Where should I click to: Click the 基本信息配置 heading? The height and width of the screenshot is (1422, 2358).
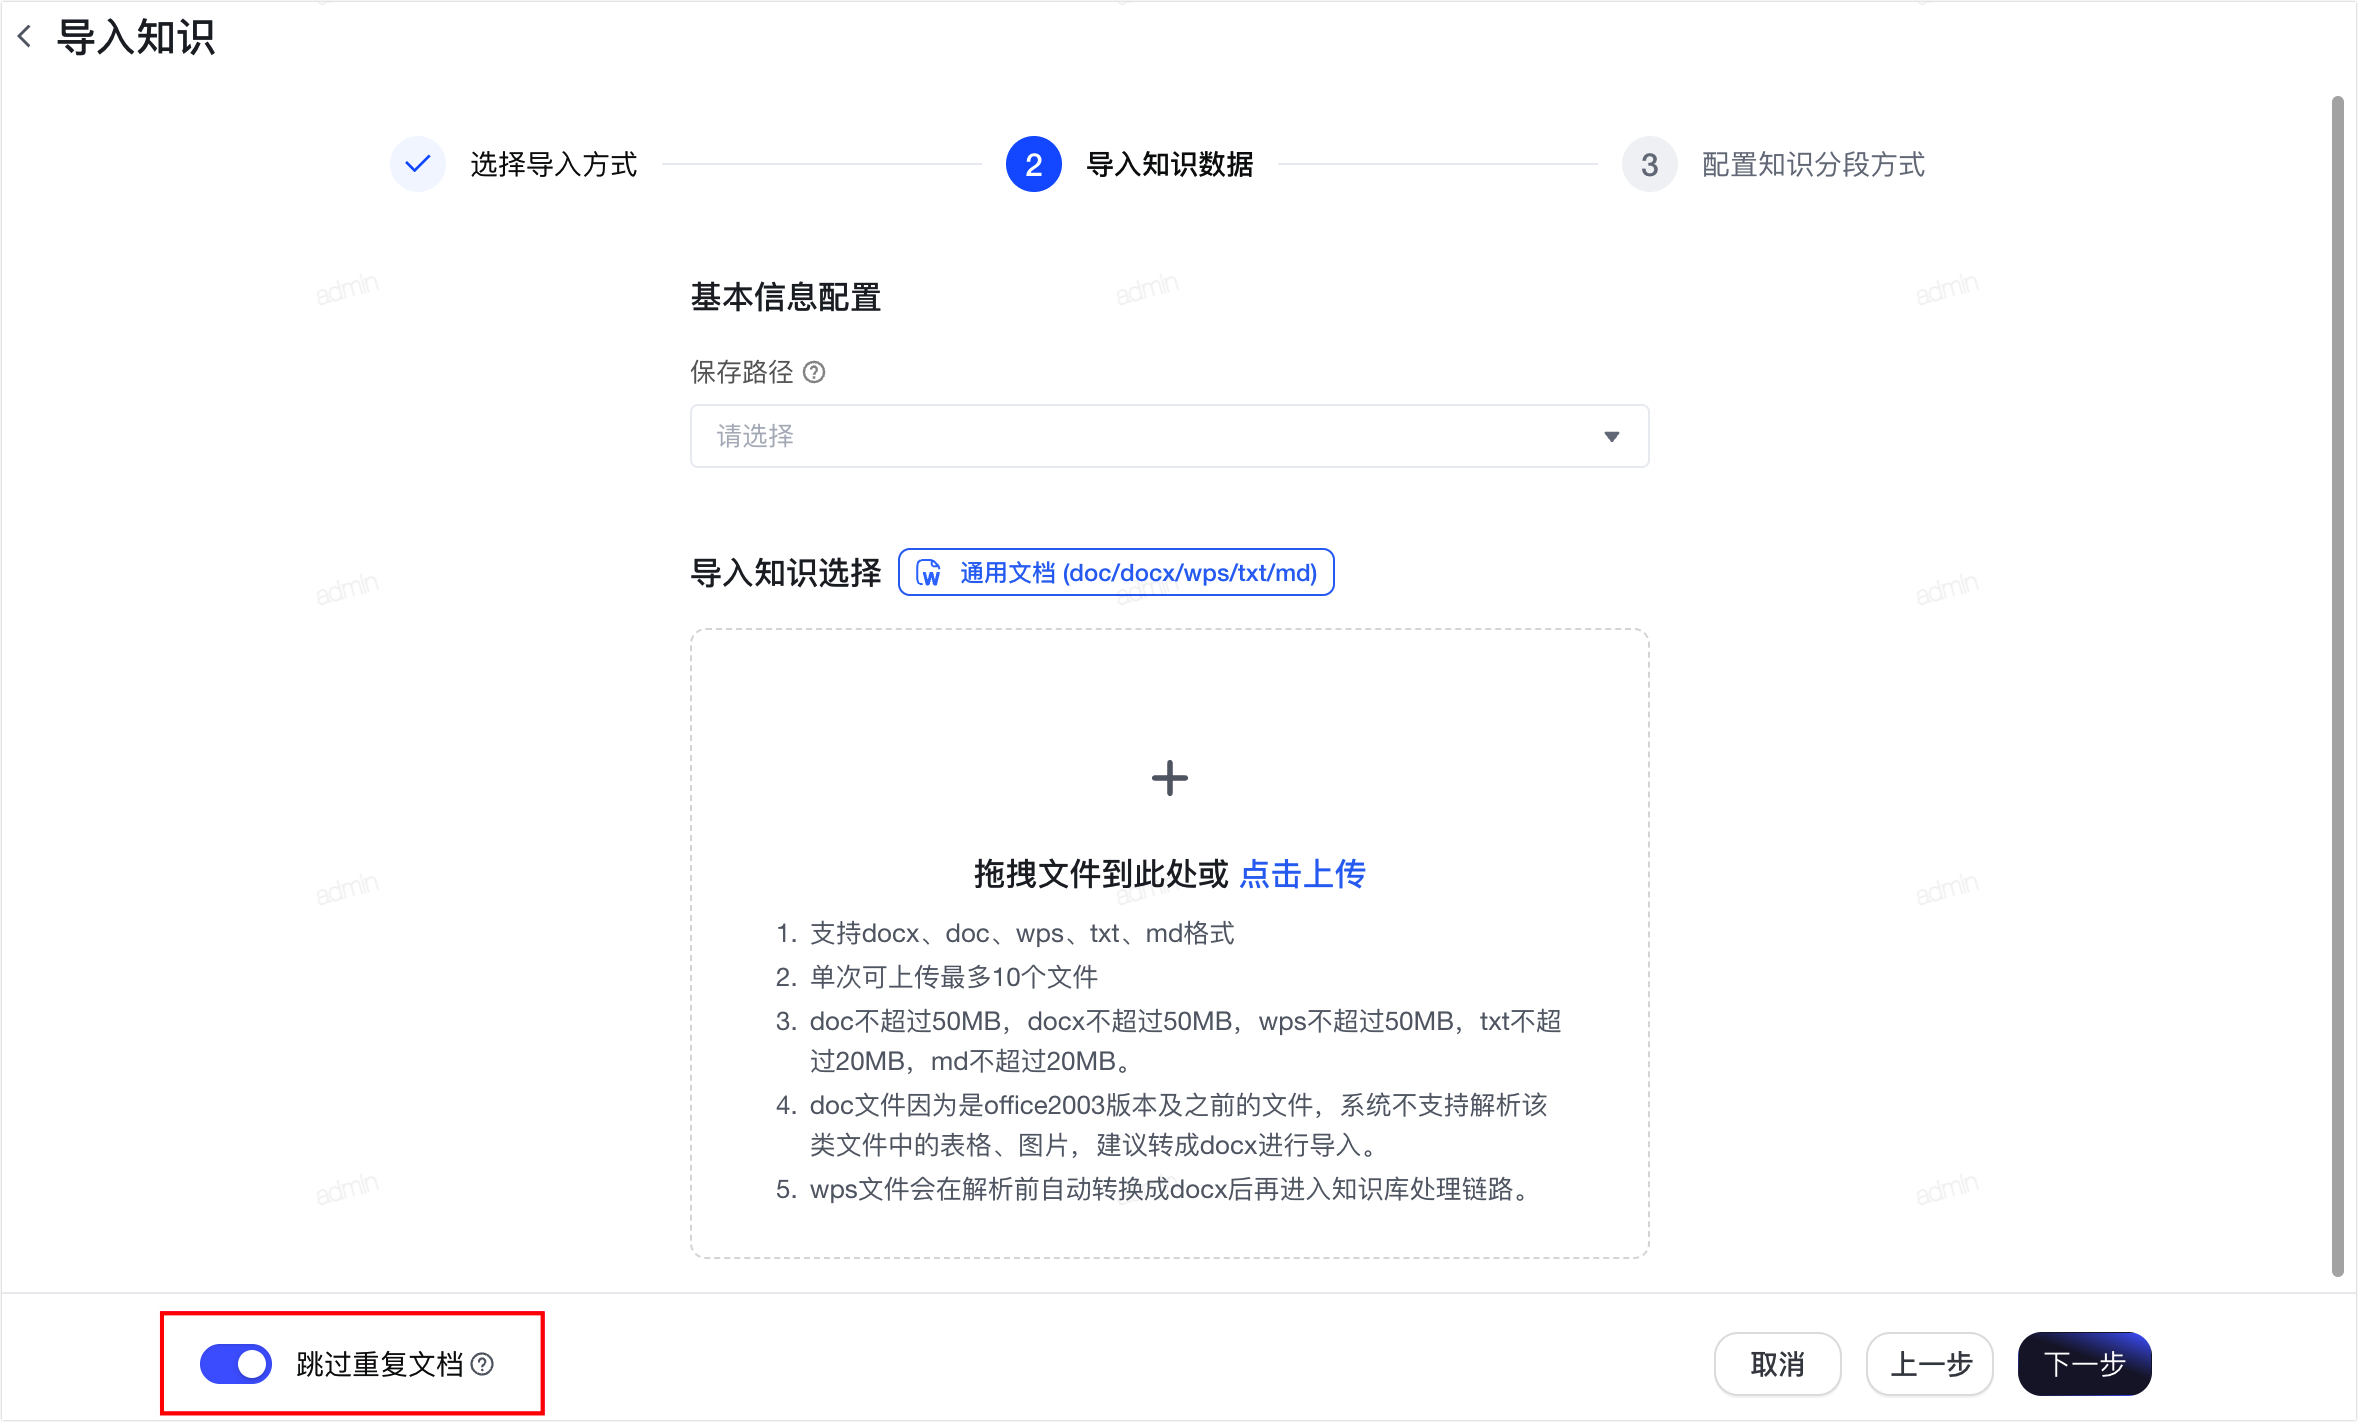[x=785, y=297]
